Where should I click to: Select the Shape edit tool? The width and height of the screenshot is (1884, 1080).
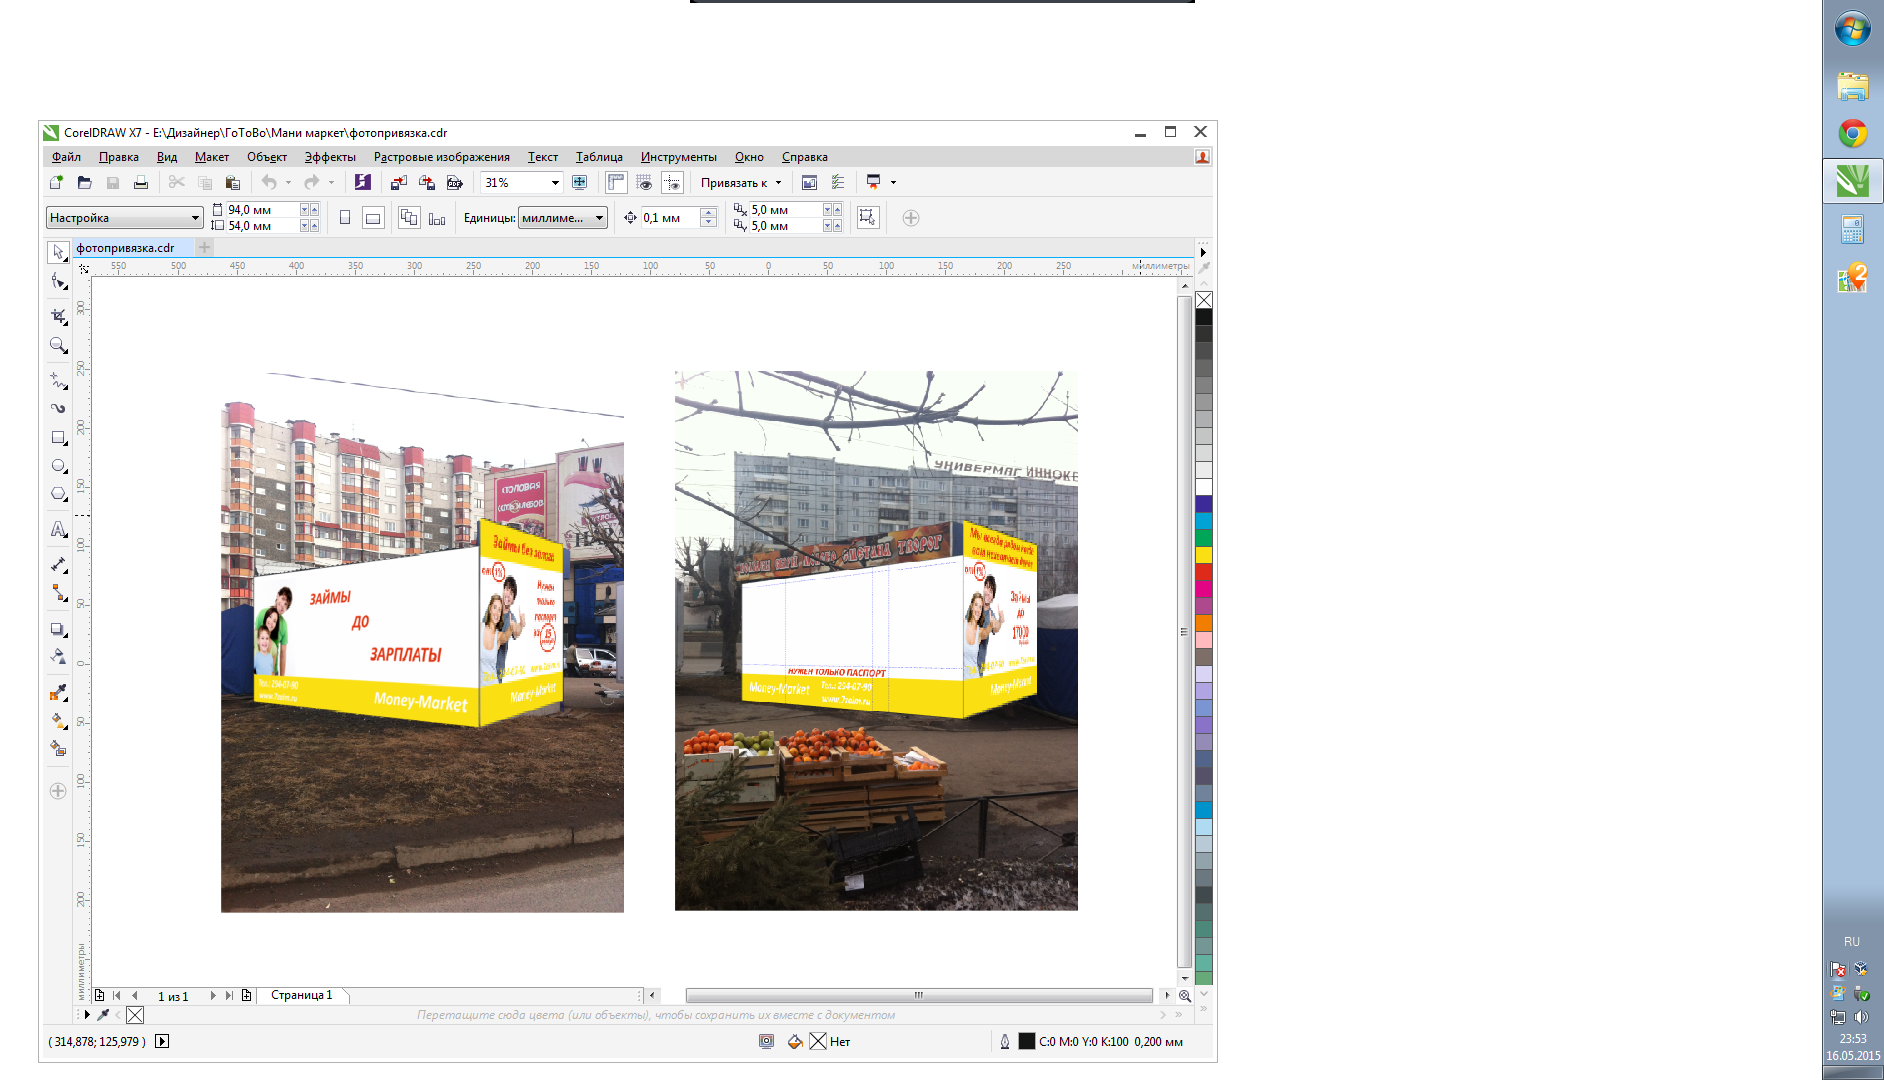(x=58, y=282)
